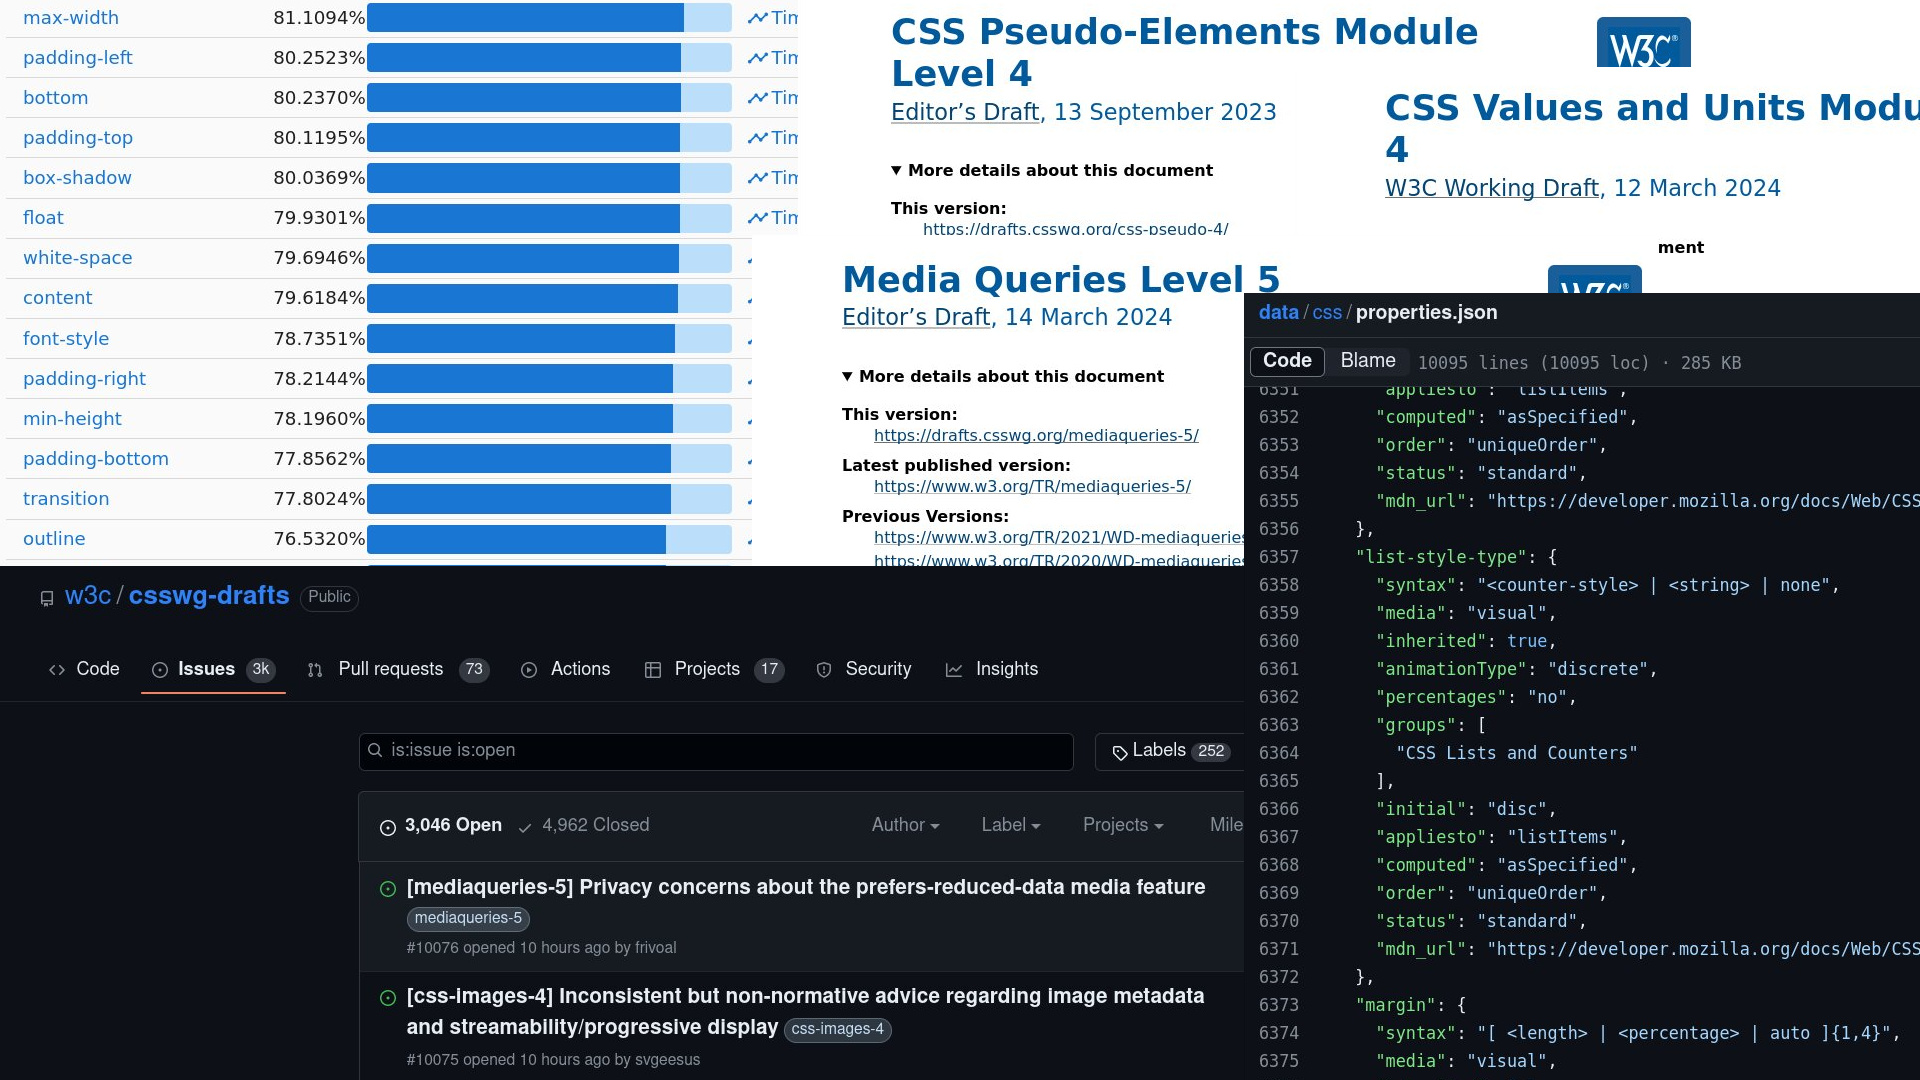Screen dimensions: 1920x1080
Task: Open csswg-drafts repository link
Action: tap(209, 596)
